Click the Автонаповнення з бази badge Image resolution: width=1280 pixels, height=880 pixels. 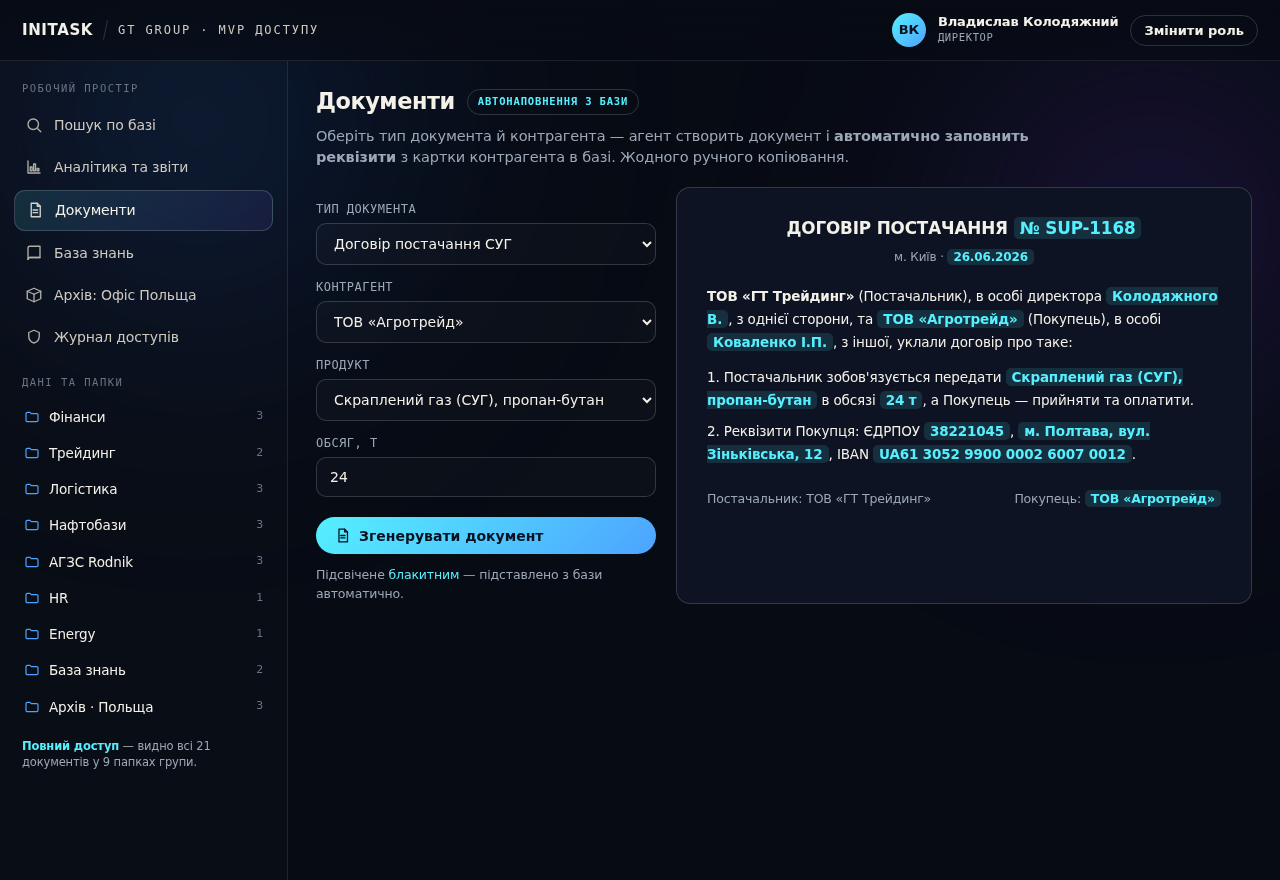point(553,102)
